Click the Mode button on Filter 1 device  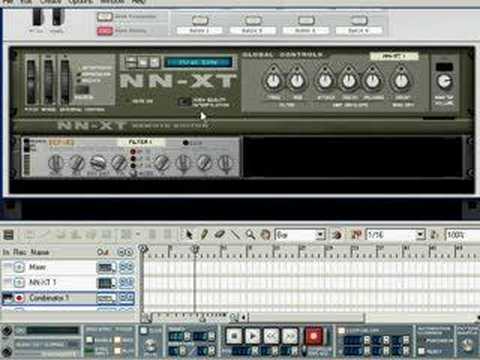(x=134, y=173)
